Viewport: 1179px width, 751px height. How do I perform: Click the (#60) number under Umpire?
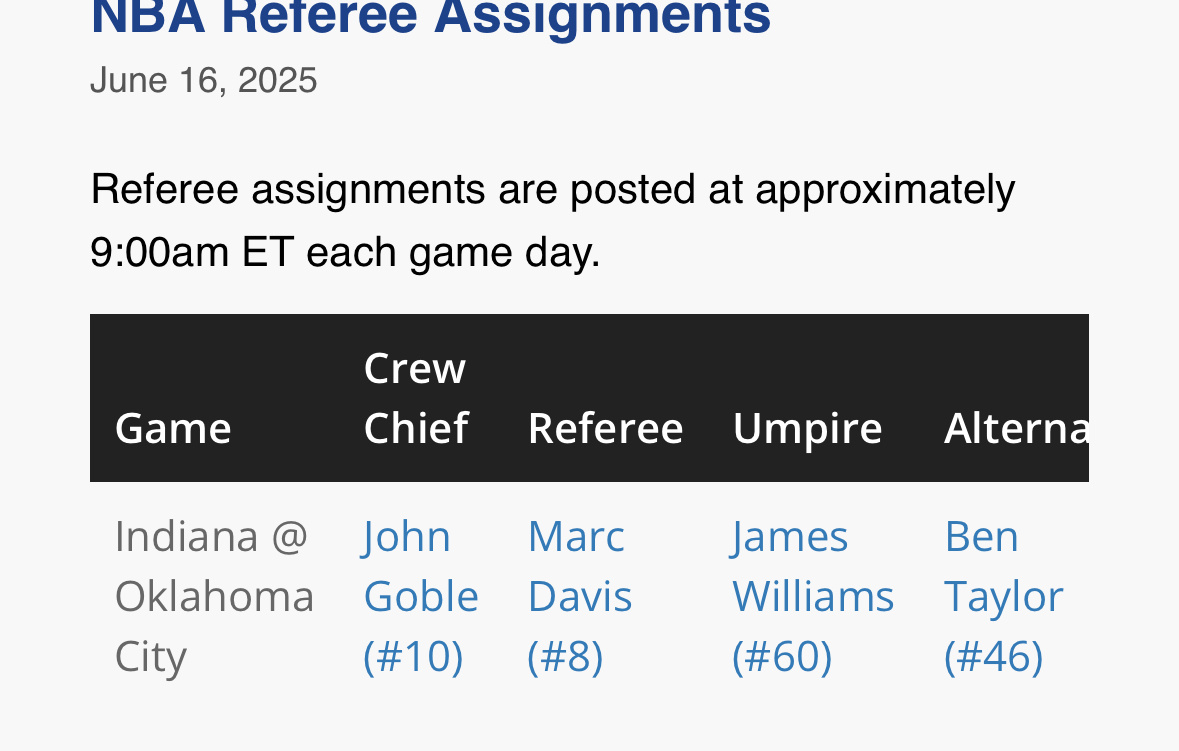(782, 656)
